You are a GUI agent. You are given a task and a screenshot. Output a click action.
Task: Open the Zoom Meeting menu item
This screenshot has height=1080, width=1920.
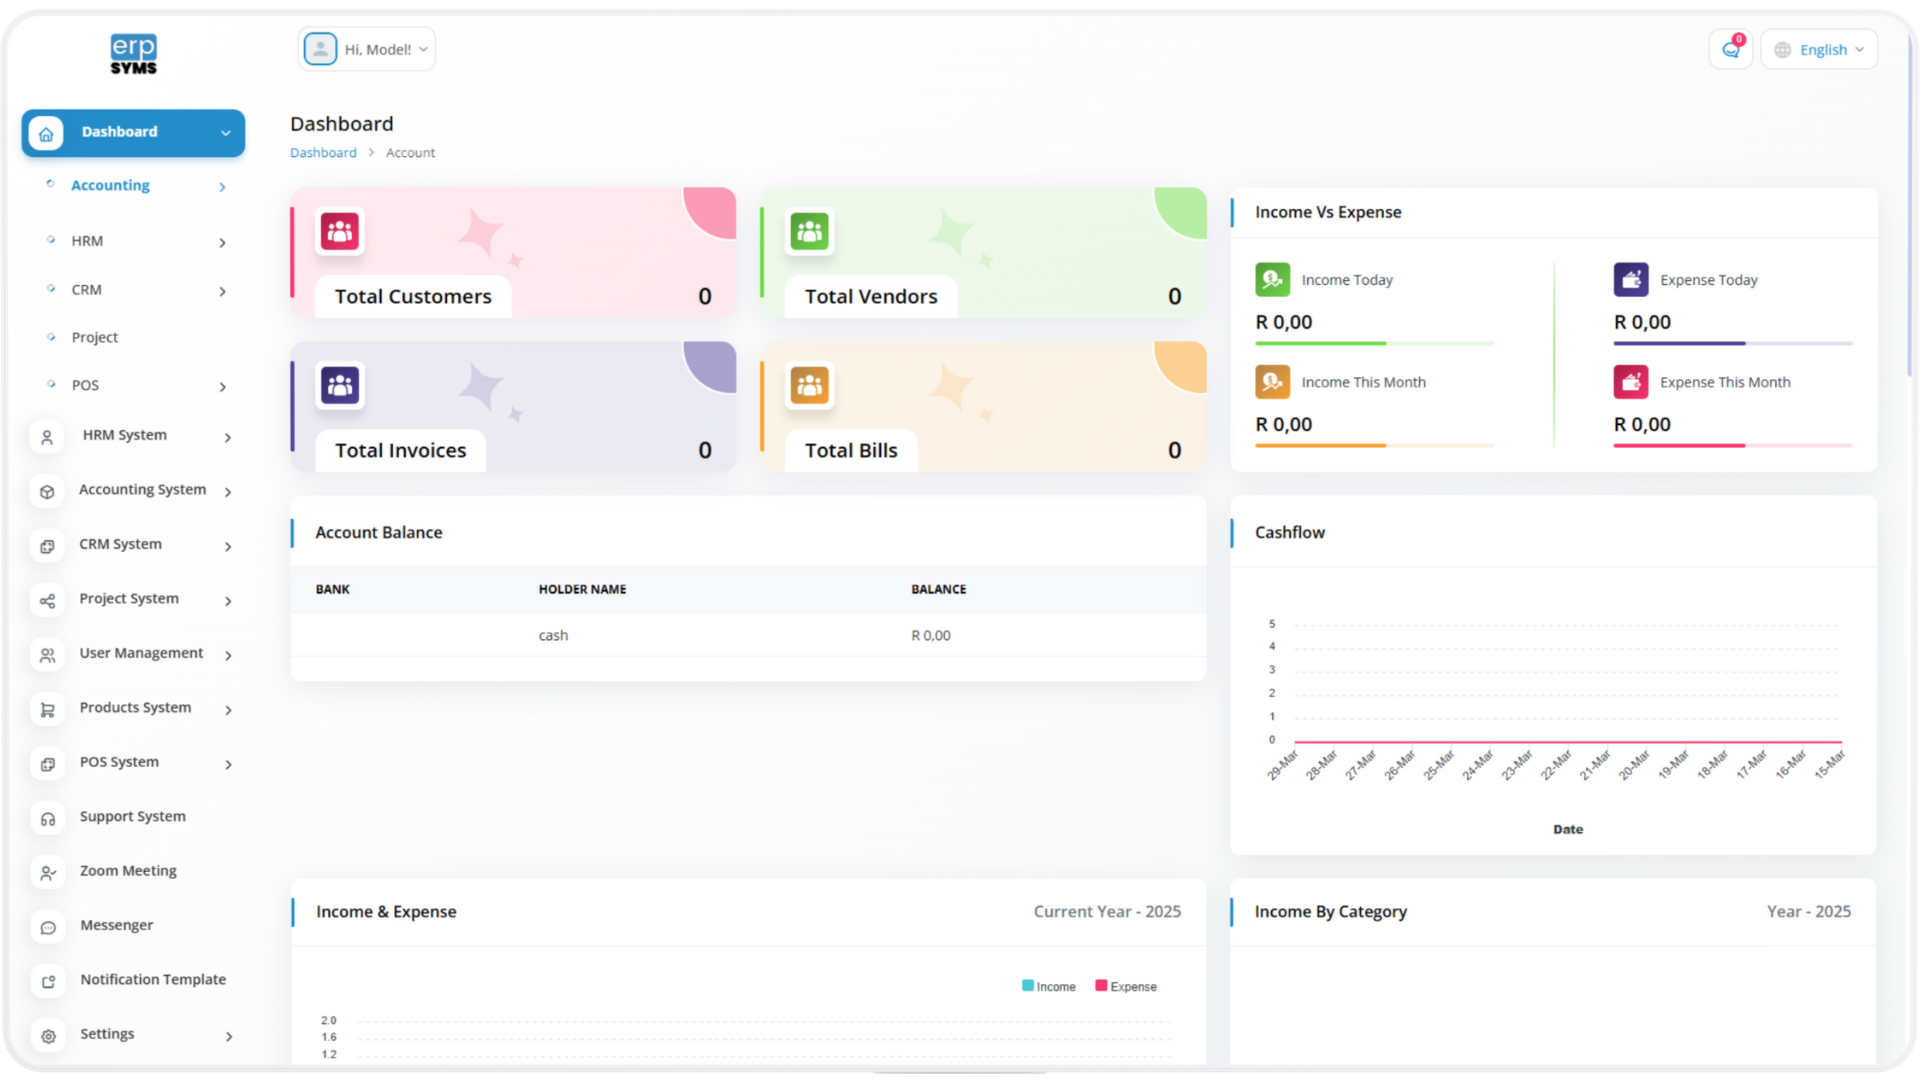click(128, 871)
